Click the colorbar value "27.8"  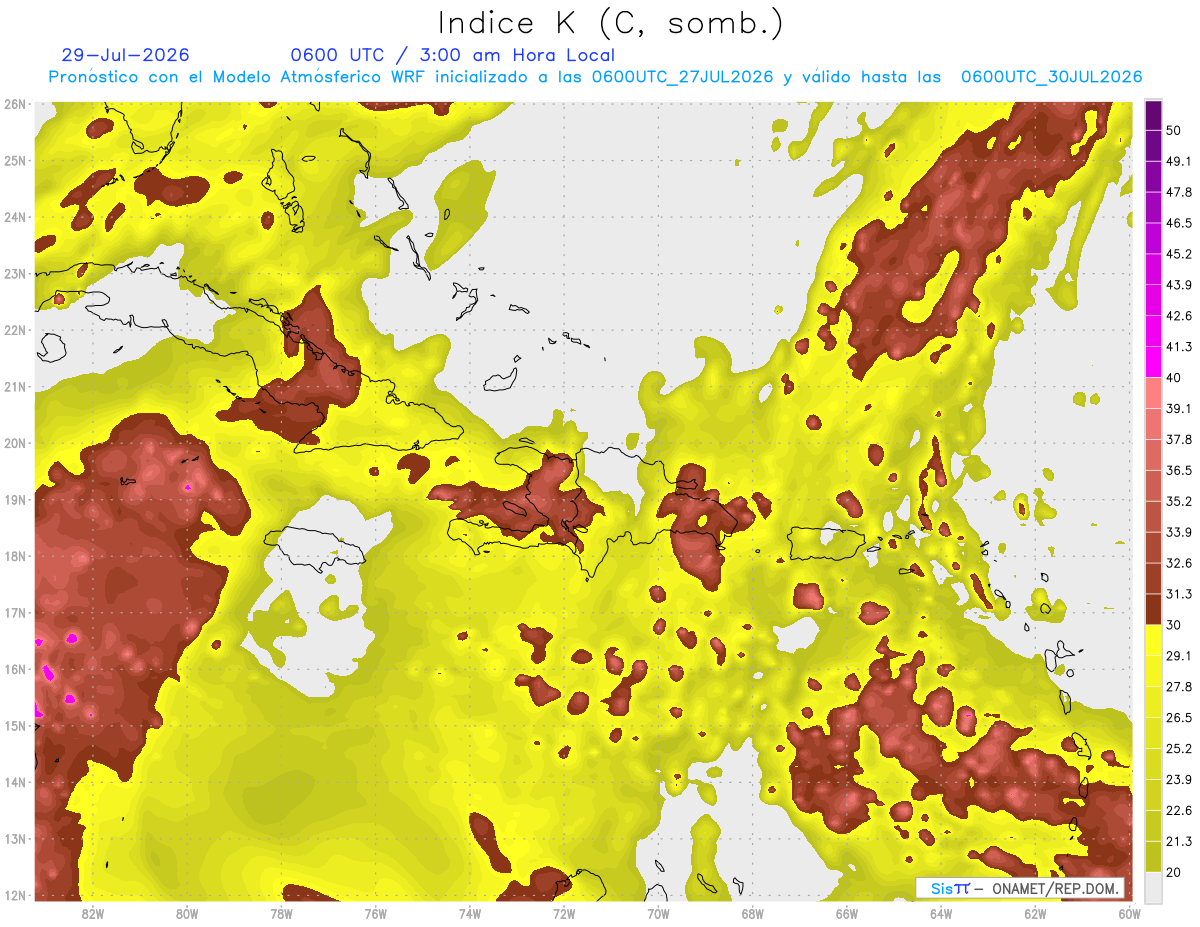[x=1179, y=687]
